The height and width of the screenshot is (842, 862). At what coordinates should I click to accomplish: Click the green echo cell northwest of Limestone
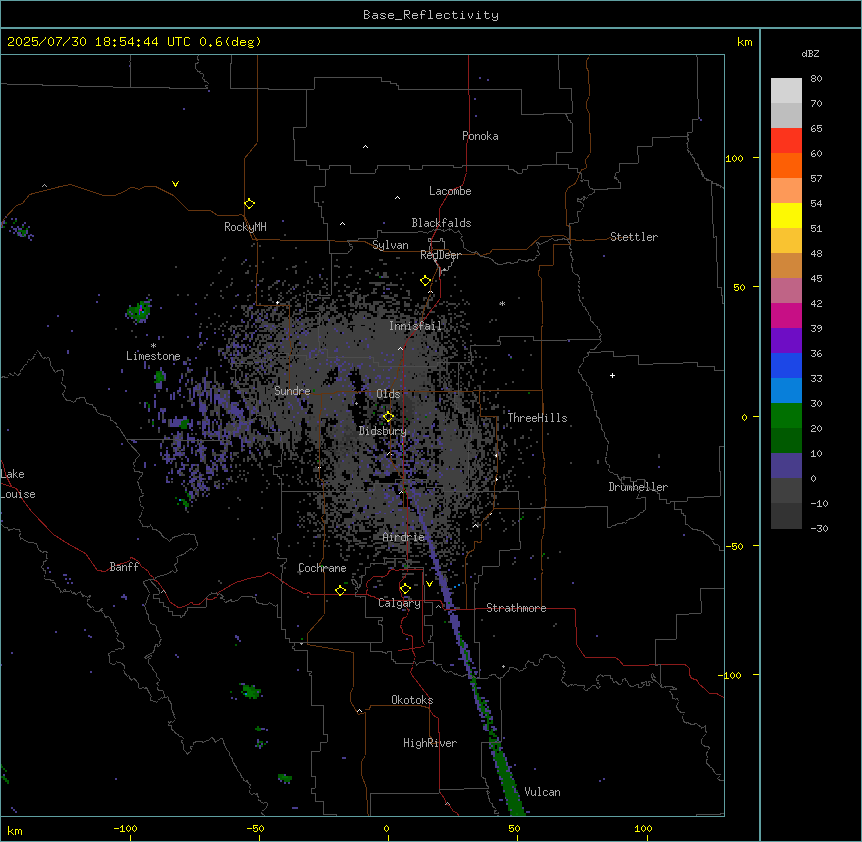click(x=139, y=311)
